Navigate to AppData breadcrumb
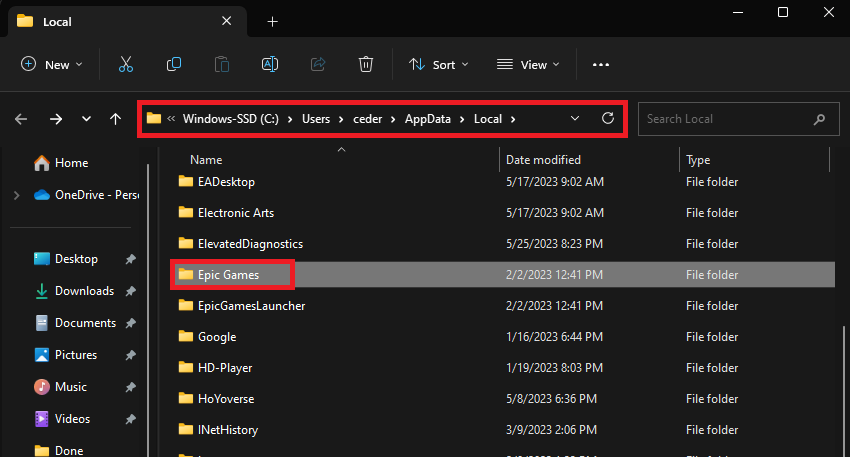Image resolution: width=850 pixels, height=457 pixels. pyautogui.click(x=428, y=119)
